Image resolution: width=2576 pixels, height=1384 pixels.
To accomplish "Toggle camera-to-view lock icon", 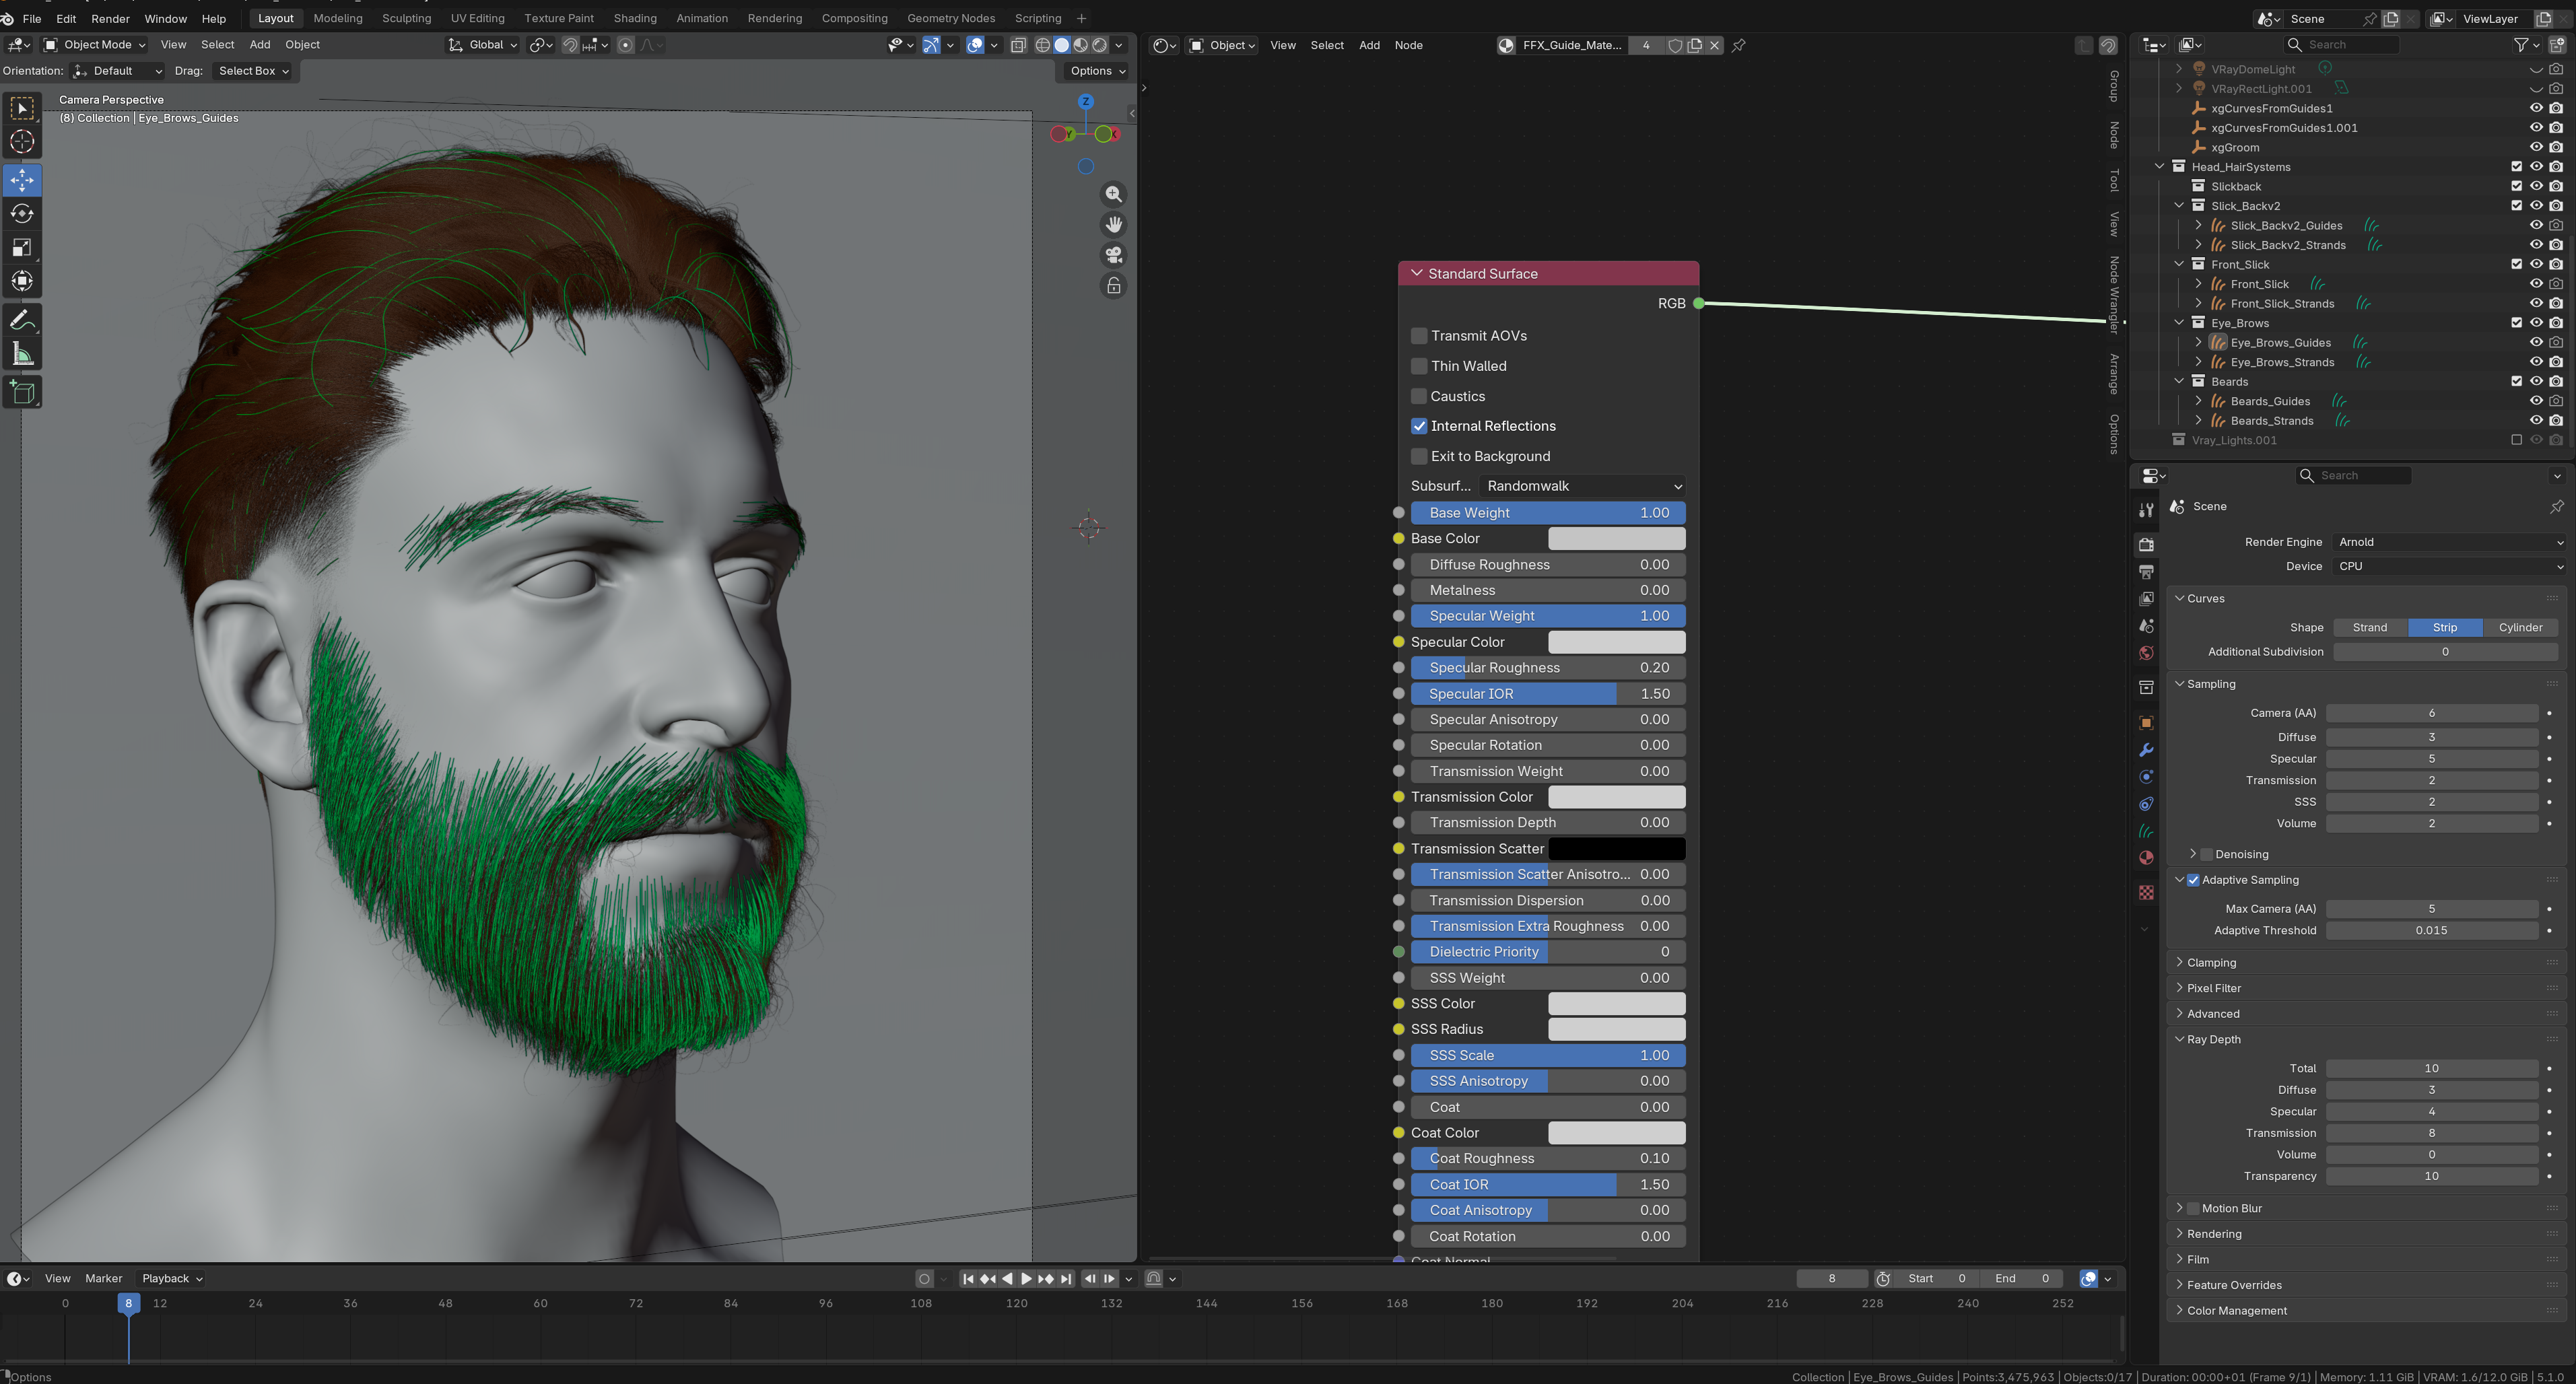I will [1113, 286].
